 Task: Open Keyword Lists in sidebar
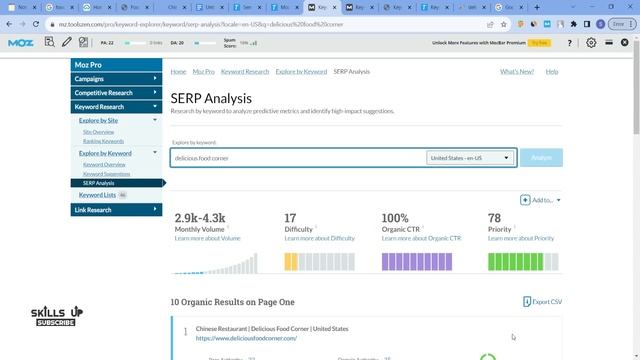[x=97, y=195]
